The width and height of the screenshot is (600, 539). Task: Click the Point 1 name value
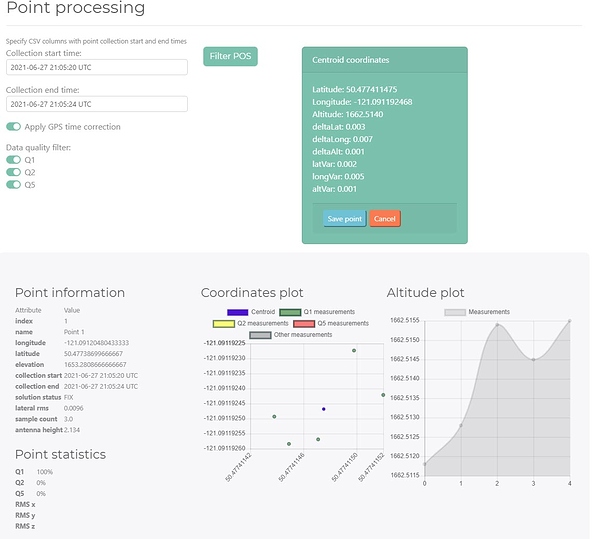point(74,332)
